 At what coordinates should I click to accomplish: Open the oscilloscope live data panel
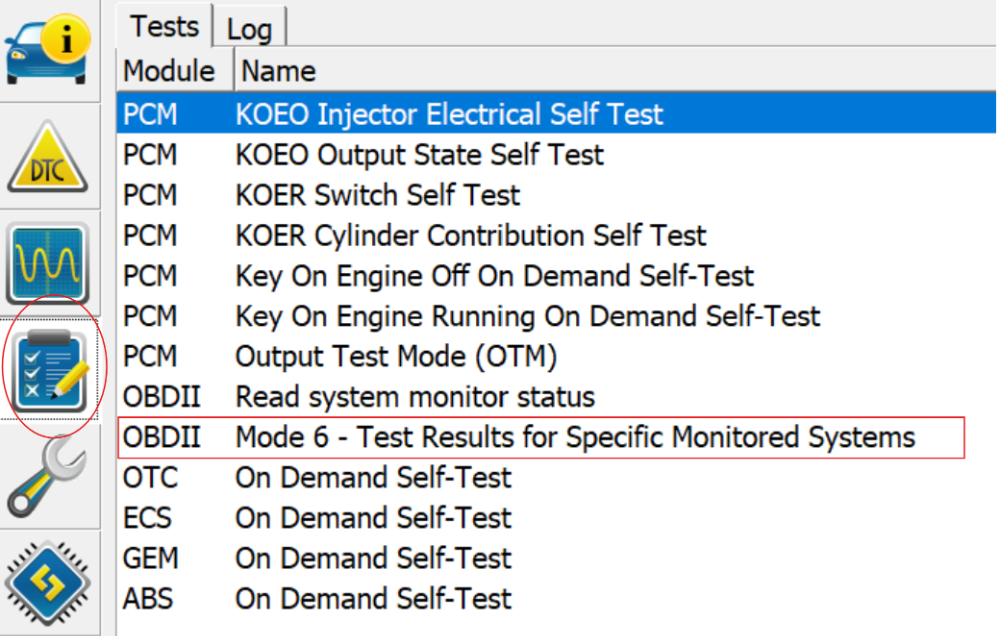[48, 263]
